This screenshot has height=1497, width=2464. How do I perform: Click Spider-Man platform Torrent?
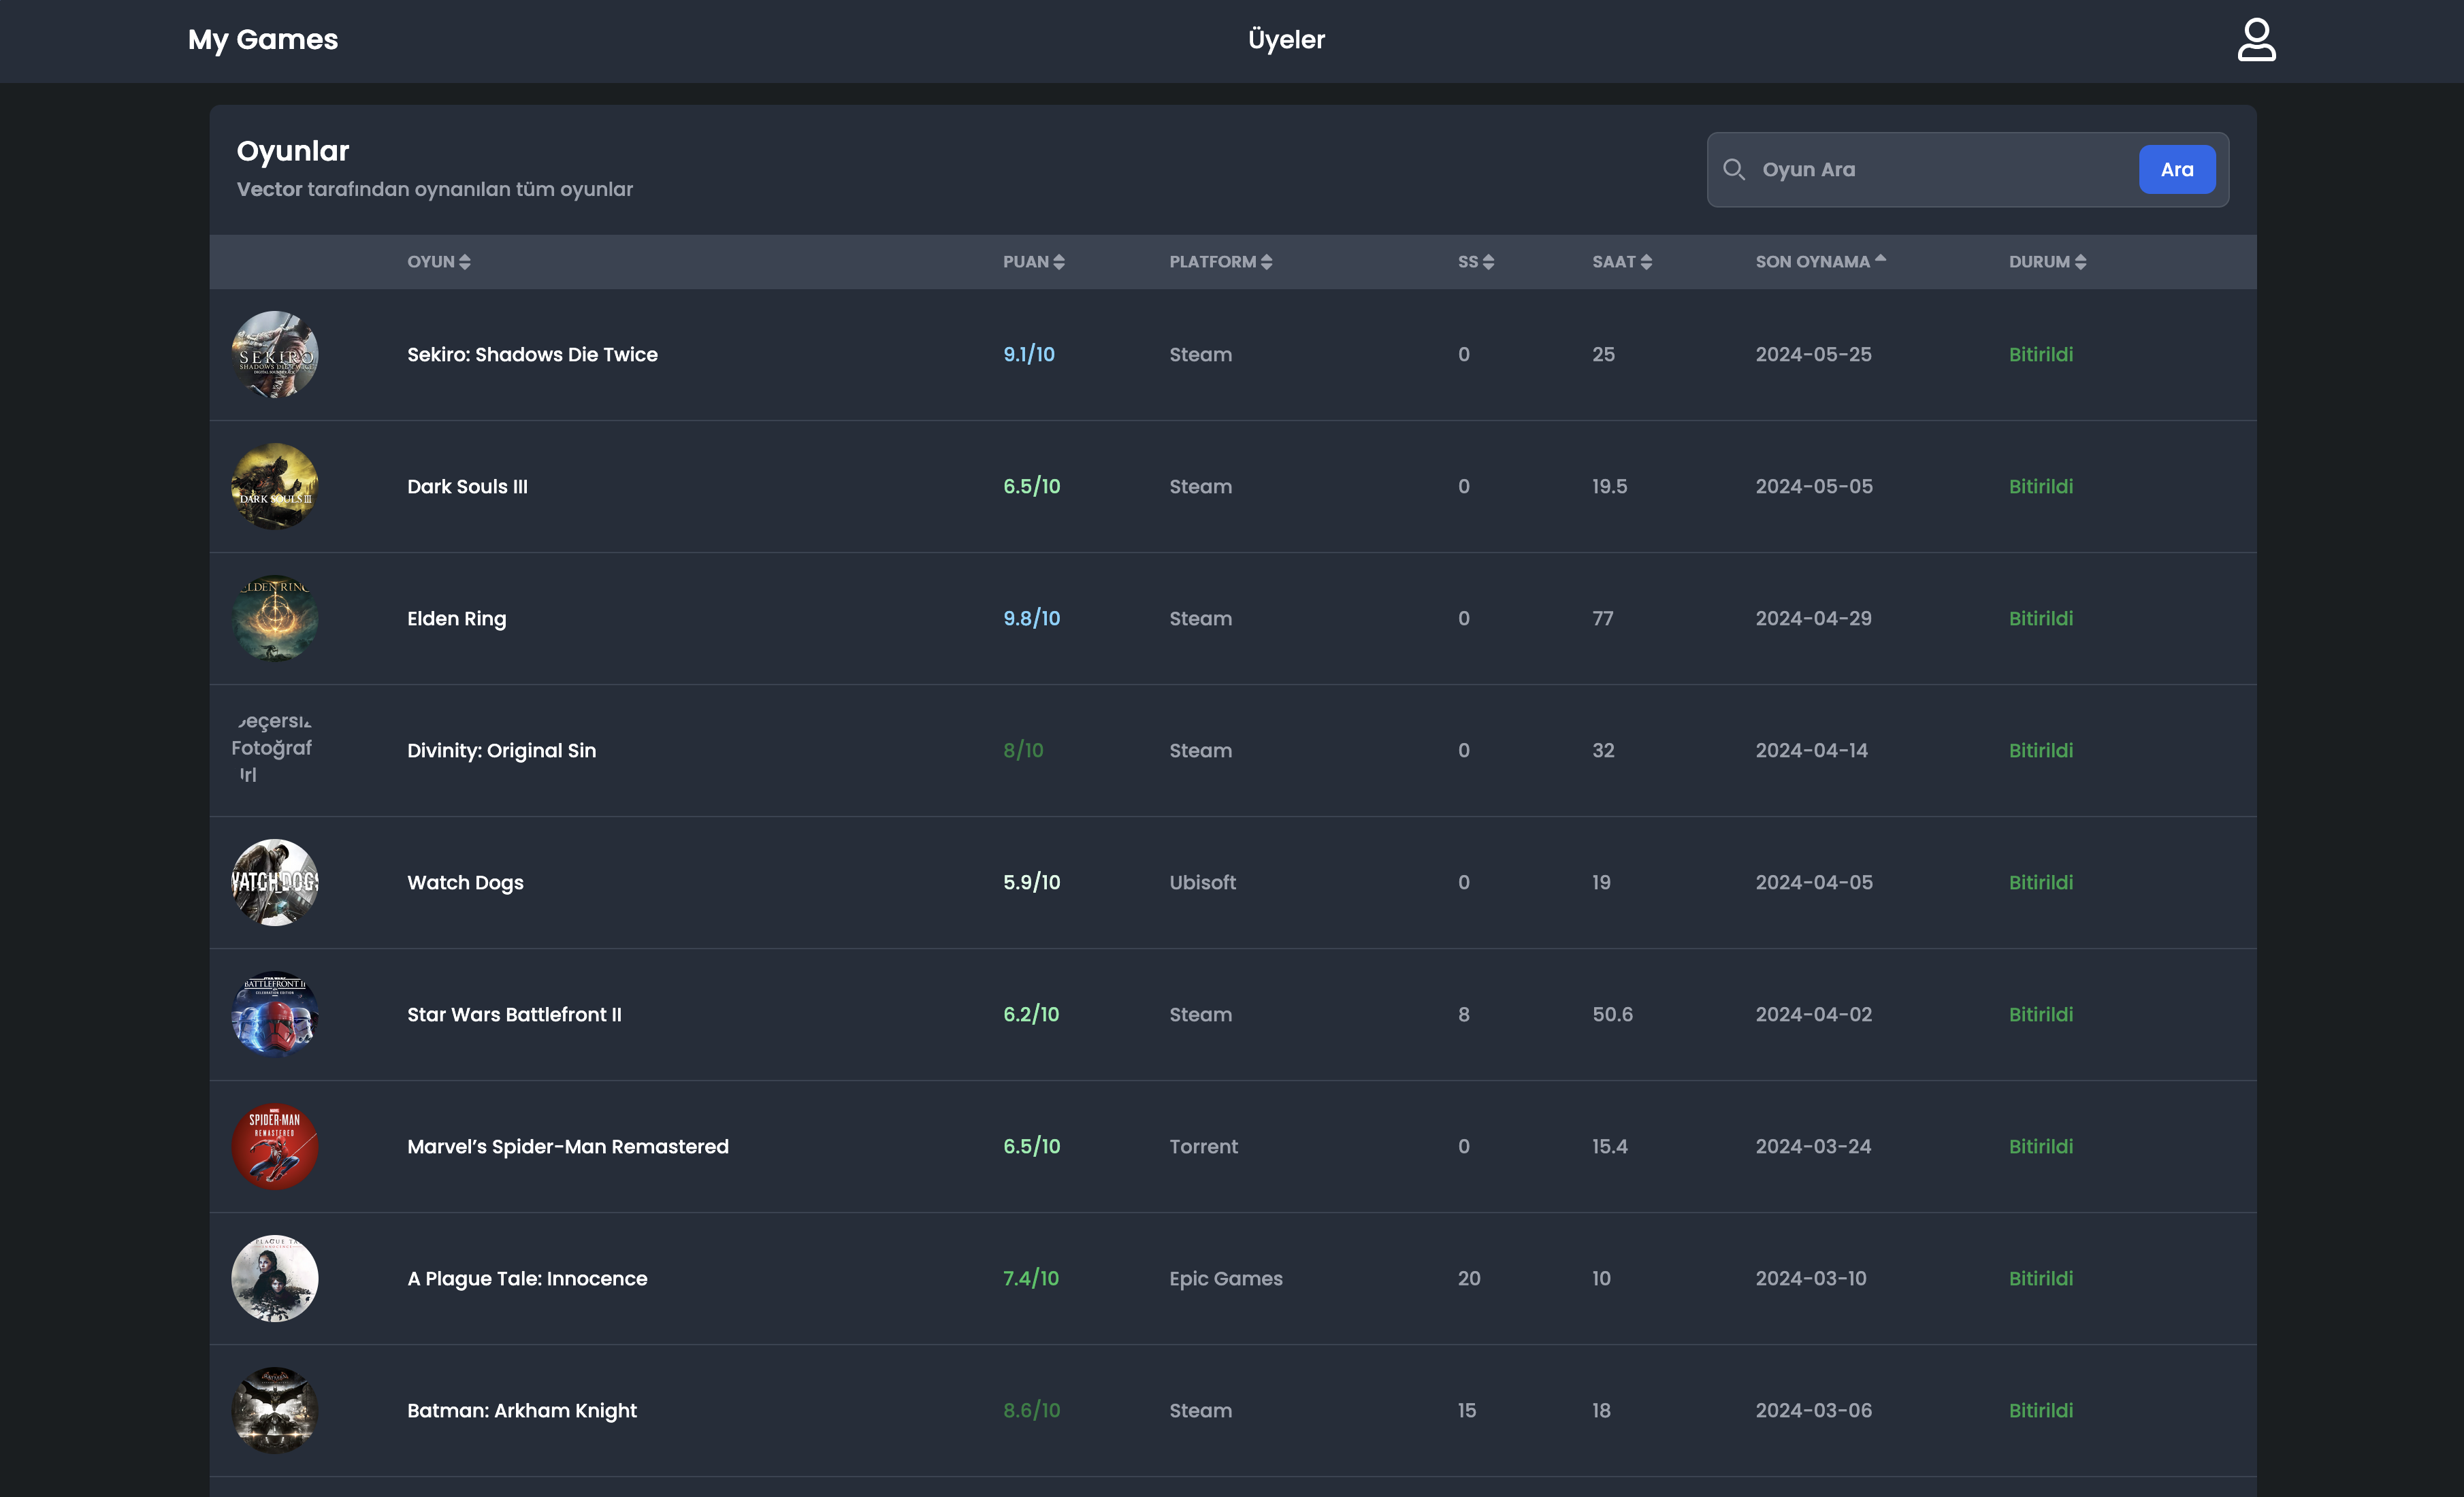1203,1147
